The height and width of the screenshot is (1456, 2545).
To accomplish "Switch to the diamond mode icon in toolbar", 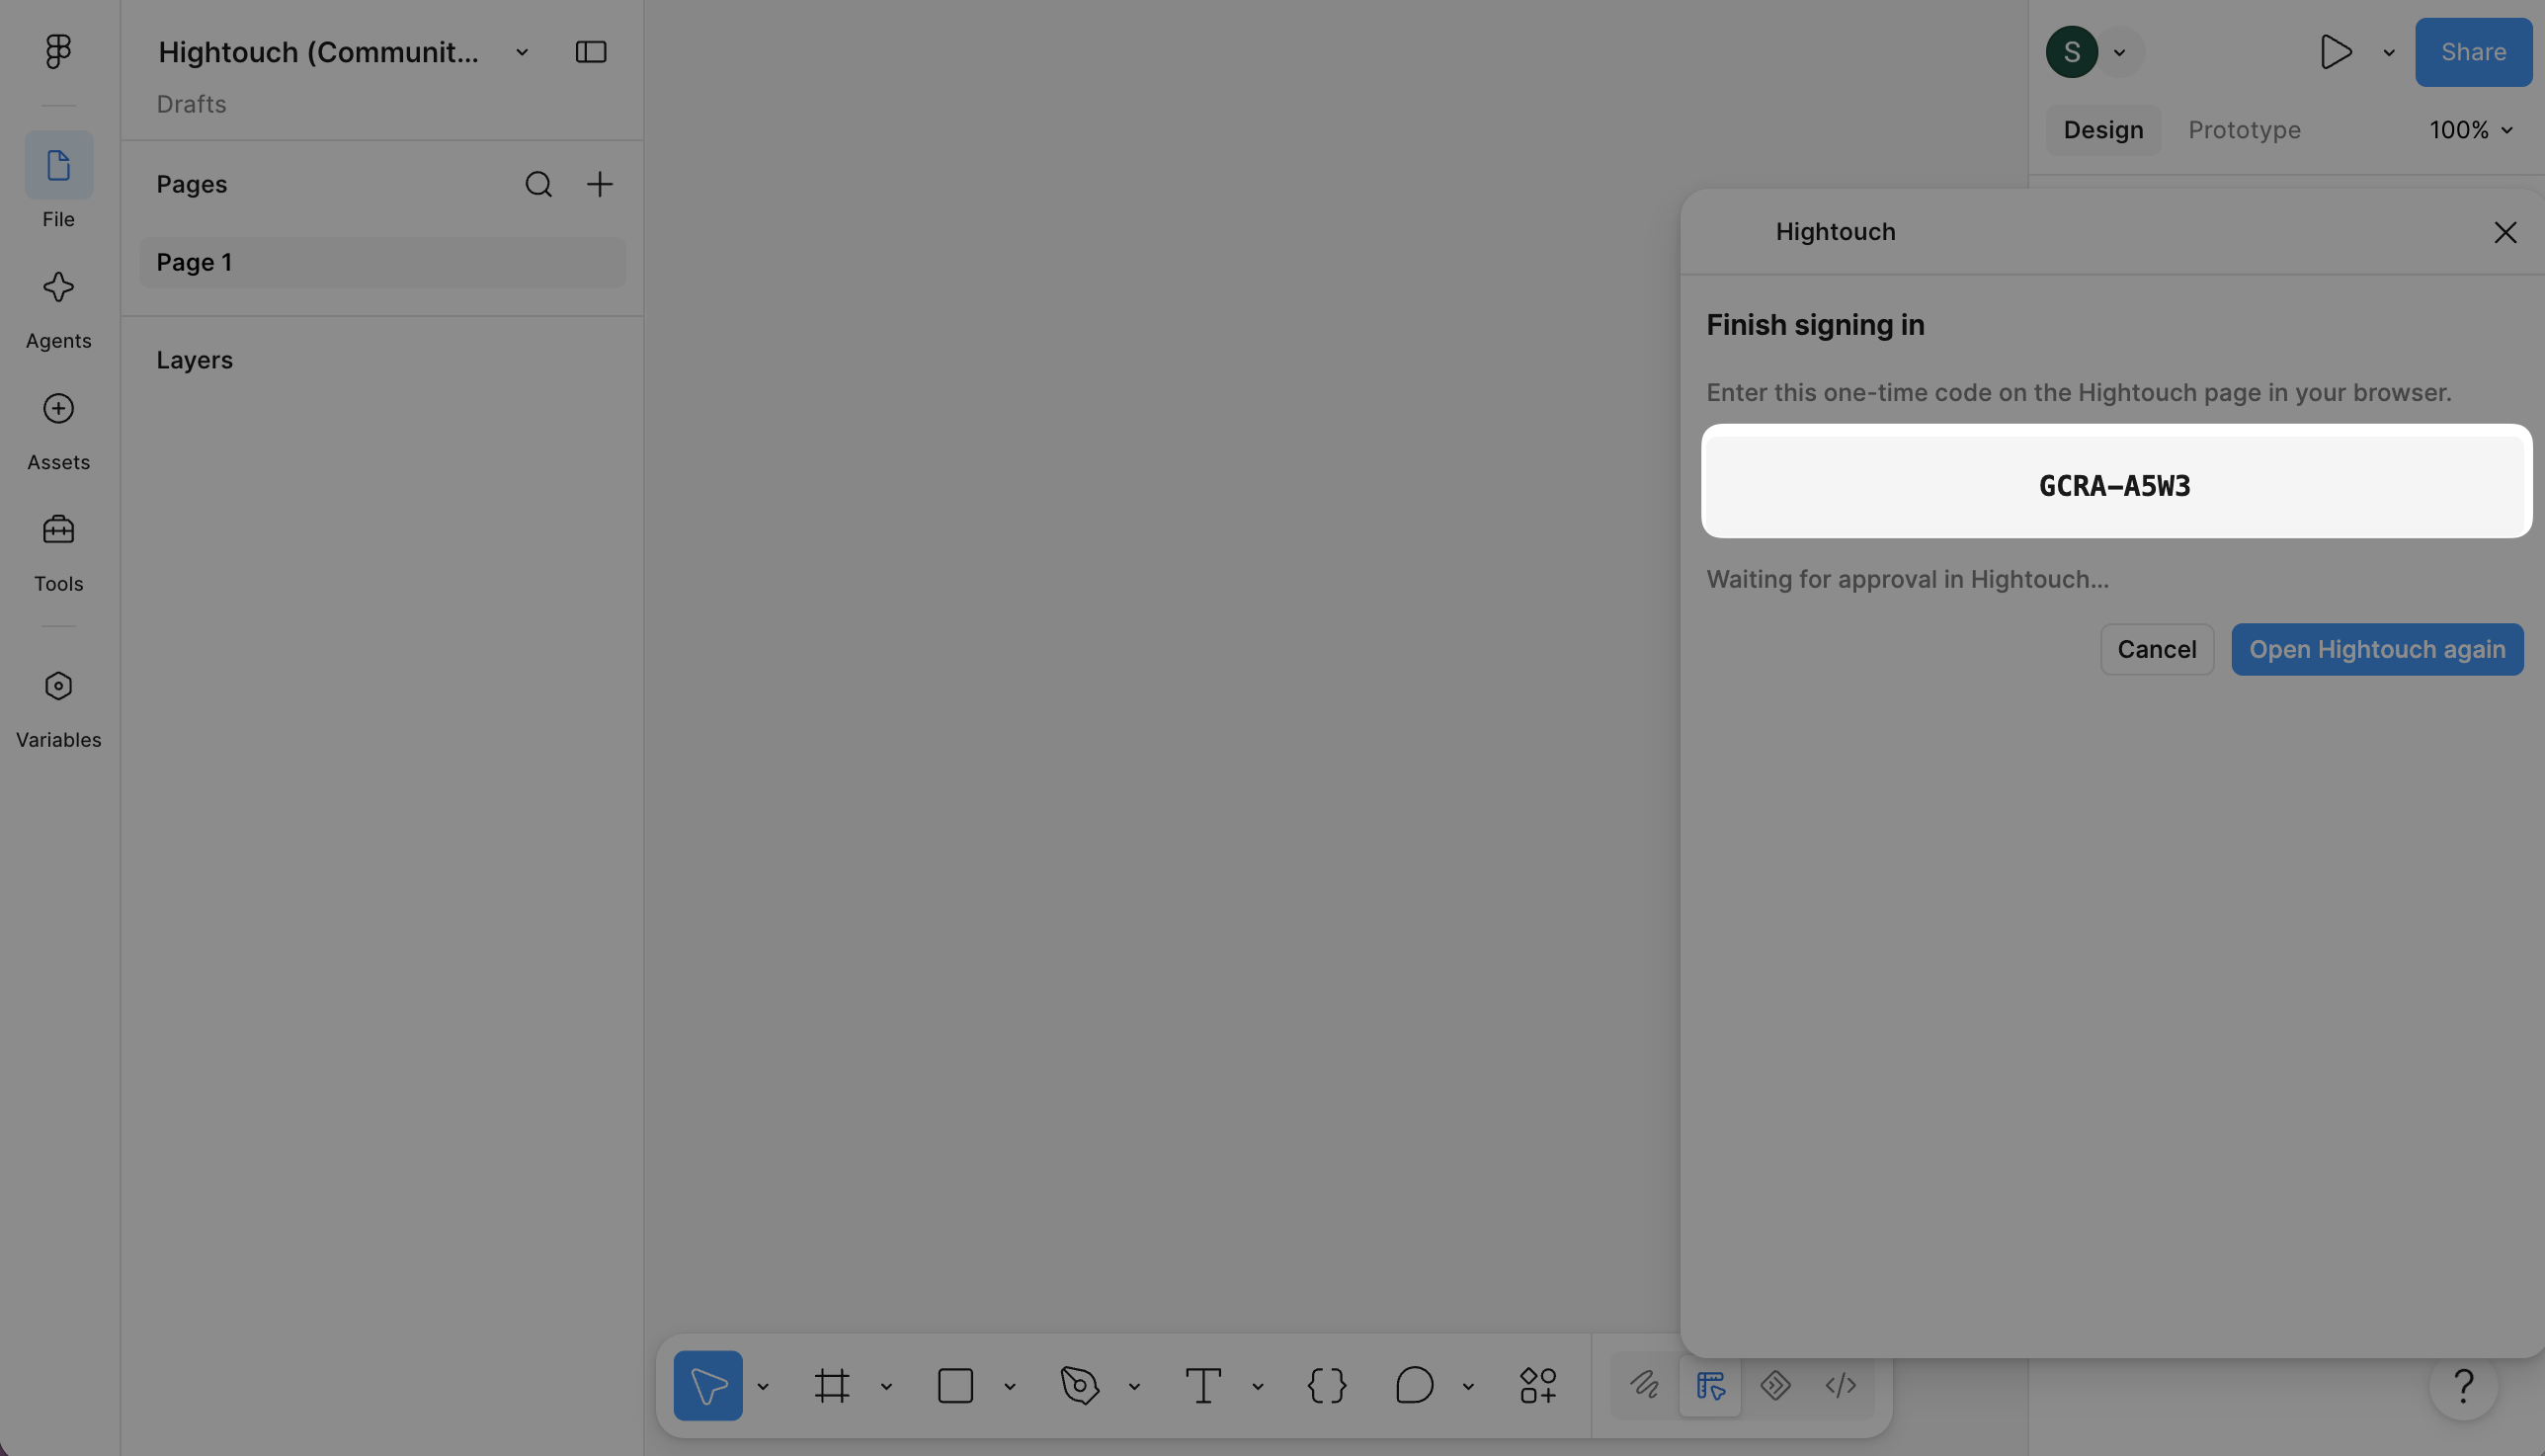I will (x=1775, y=1385).
